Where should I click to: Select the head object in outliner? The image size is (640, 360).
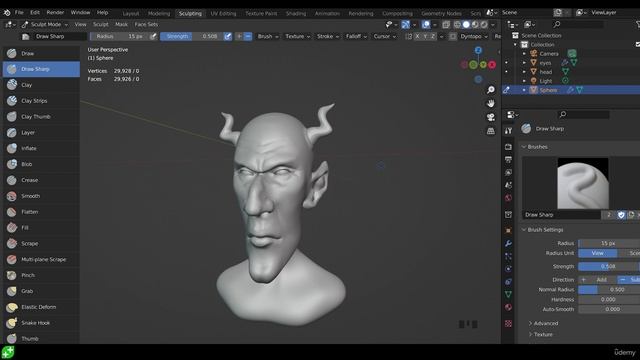[x=545, y=72]
